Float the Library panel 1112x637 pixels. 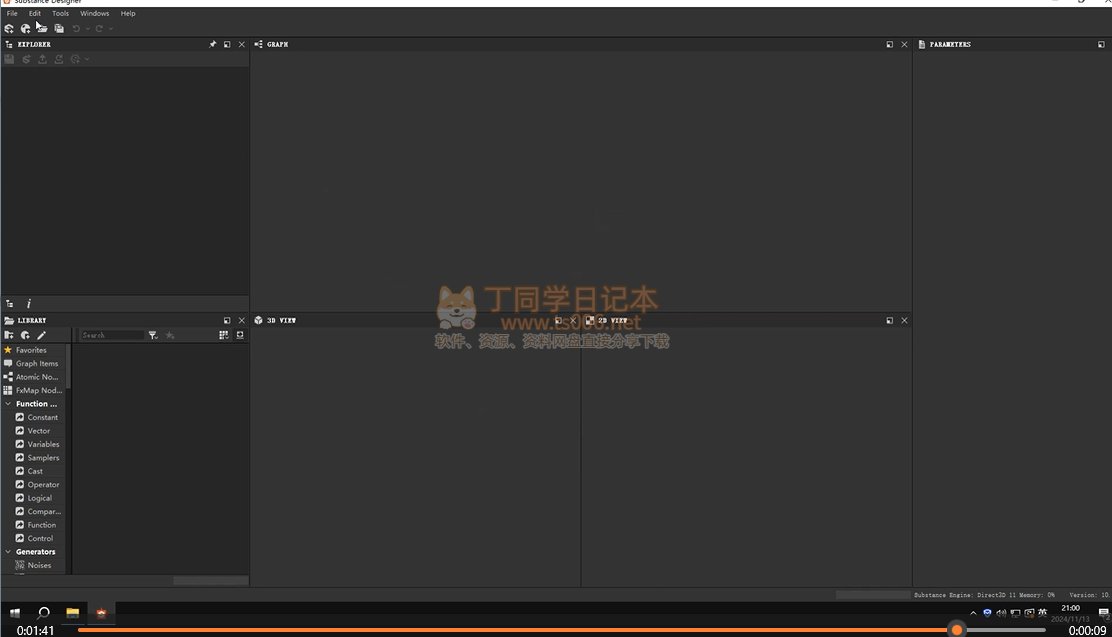227,321
